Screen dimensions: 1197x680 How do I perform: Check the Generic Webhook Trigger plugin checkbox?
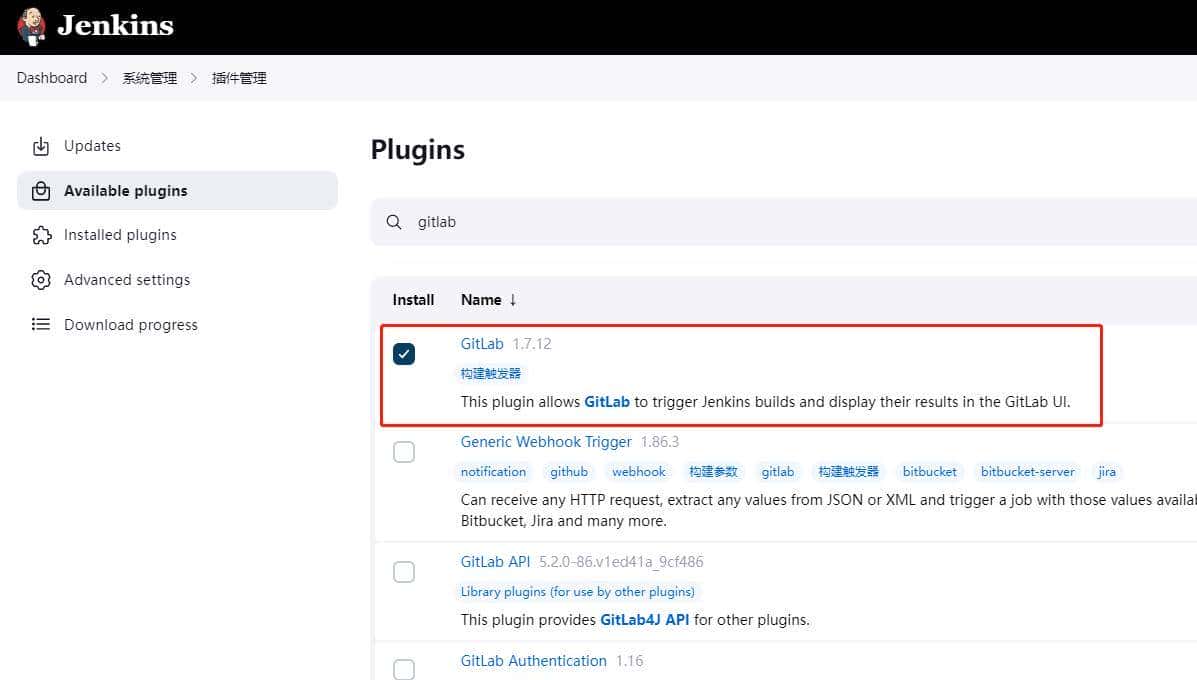(403, 451)
